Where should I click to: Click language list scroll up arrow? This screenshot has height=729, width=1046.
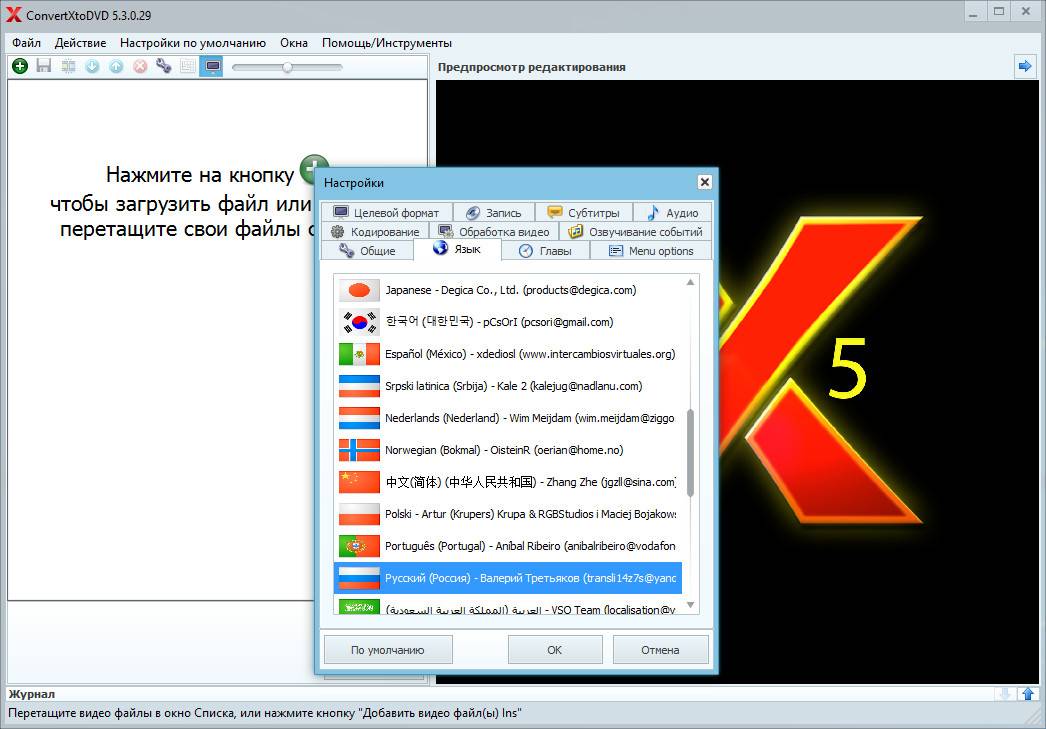[x=690, y=283]
